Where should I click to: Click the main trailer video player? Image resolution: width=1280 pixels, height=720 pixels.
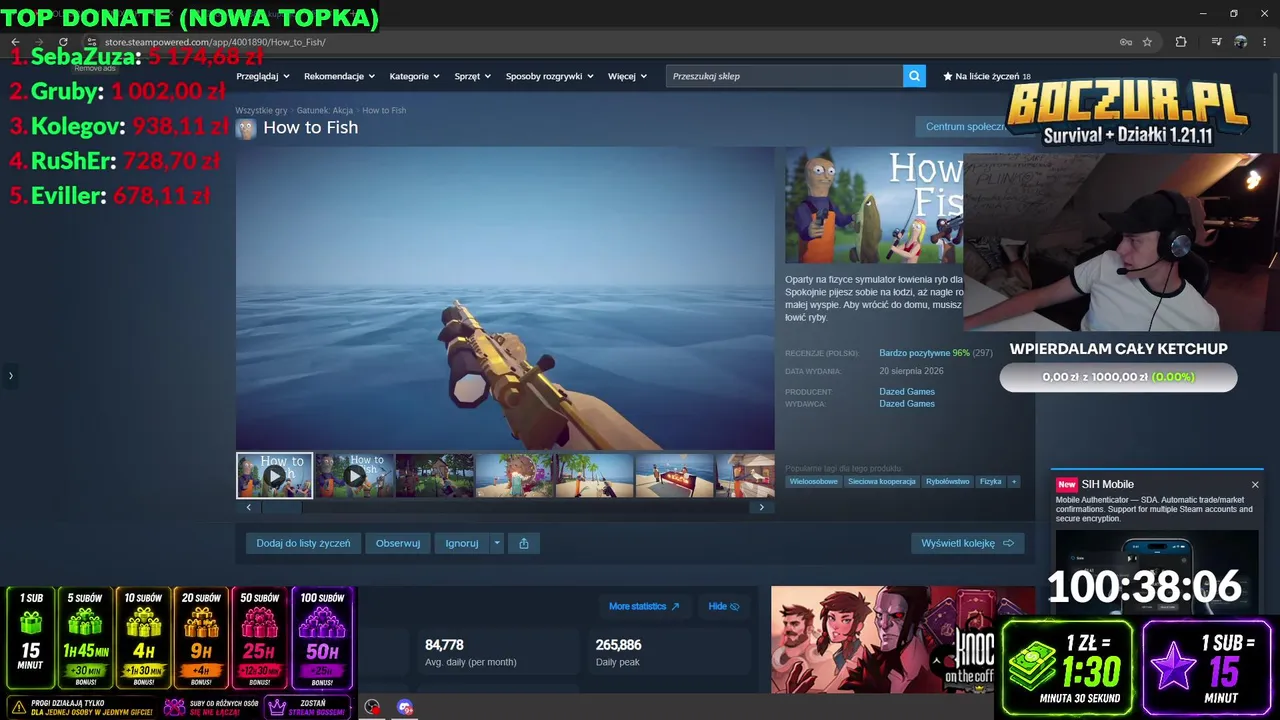[x=505, y=298]
